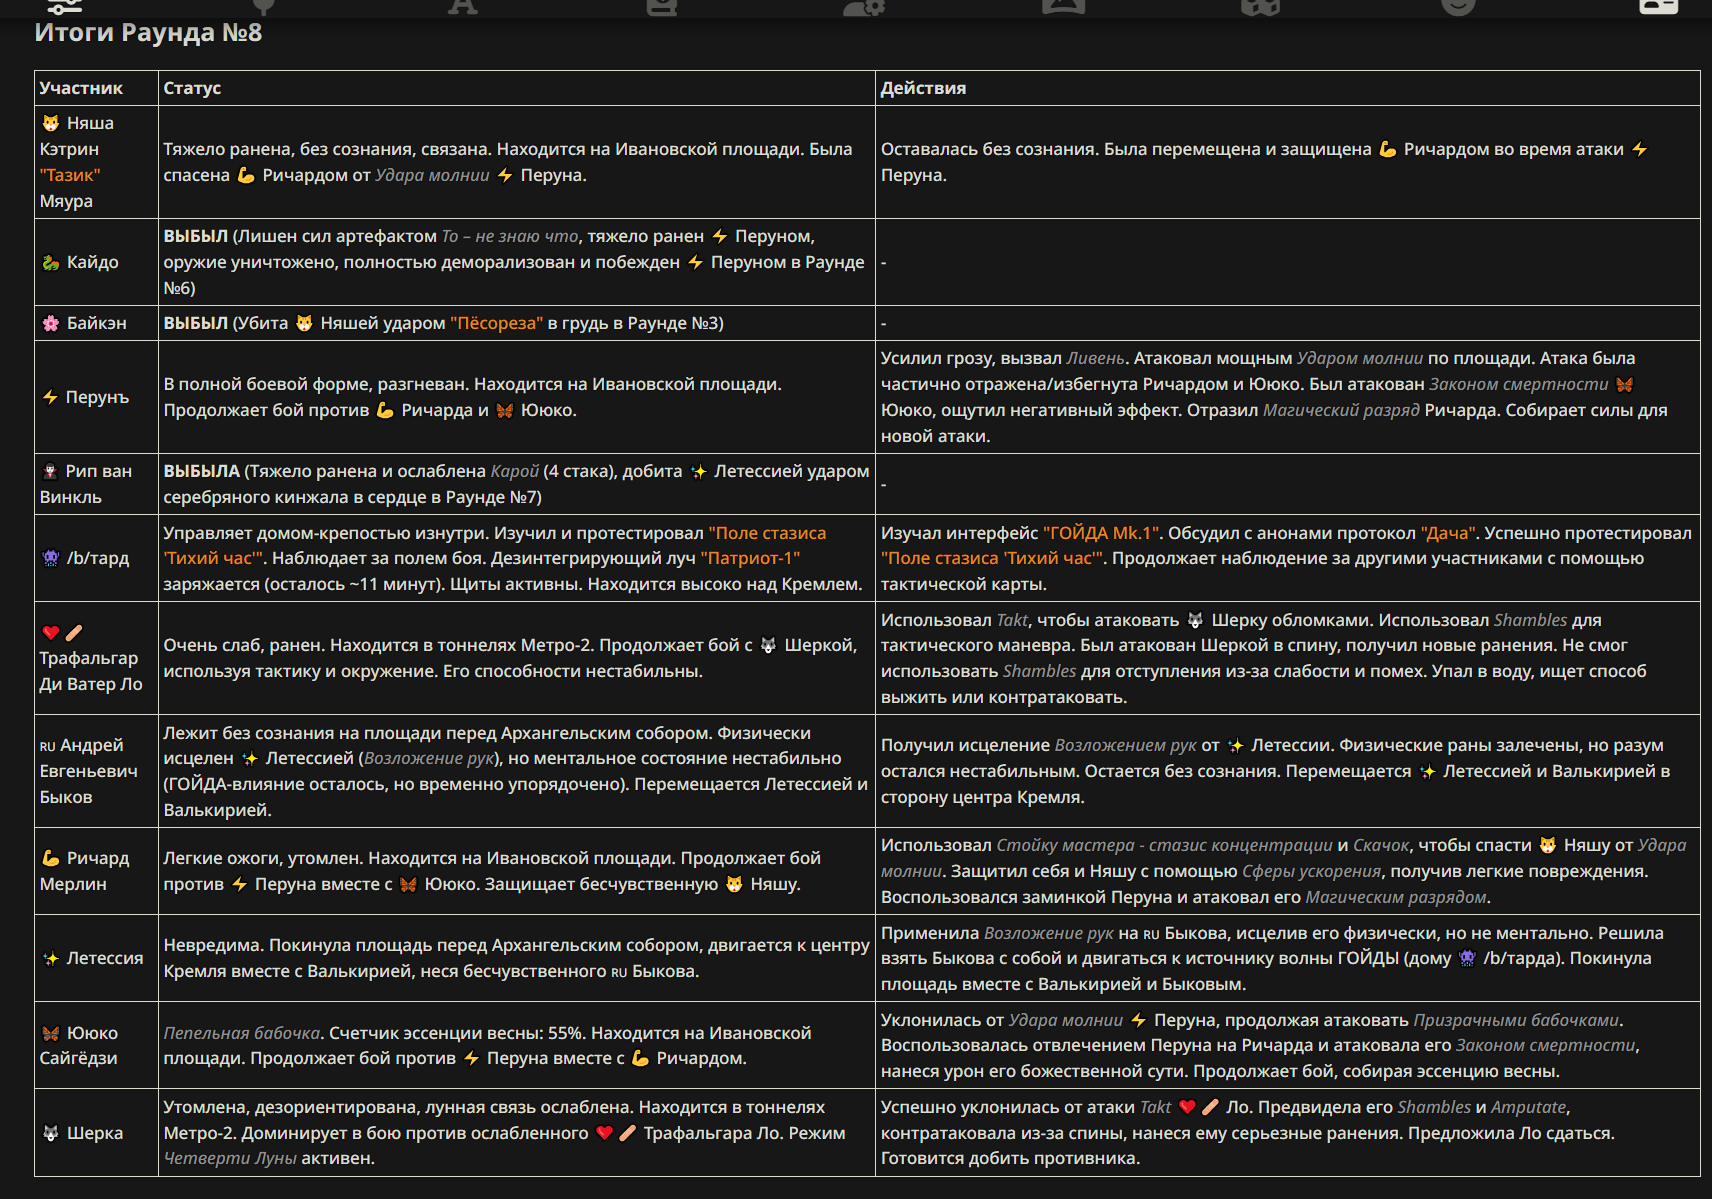Click italic Законом смертности in Перунъ's actions
This screenshot has width=1712, height=1199.
point(1519,384)
